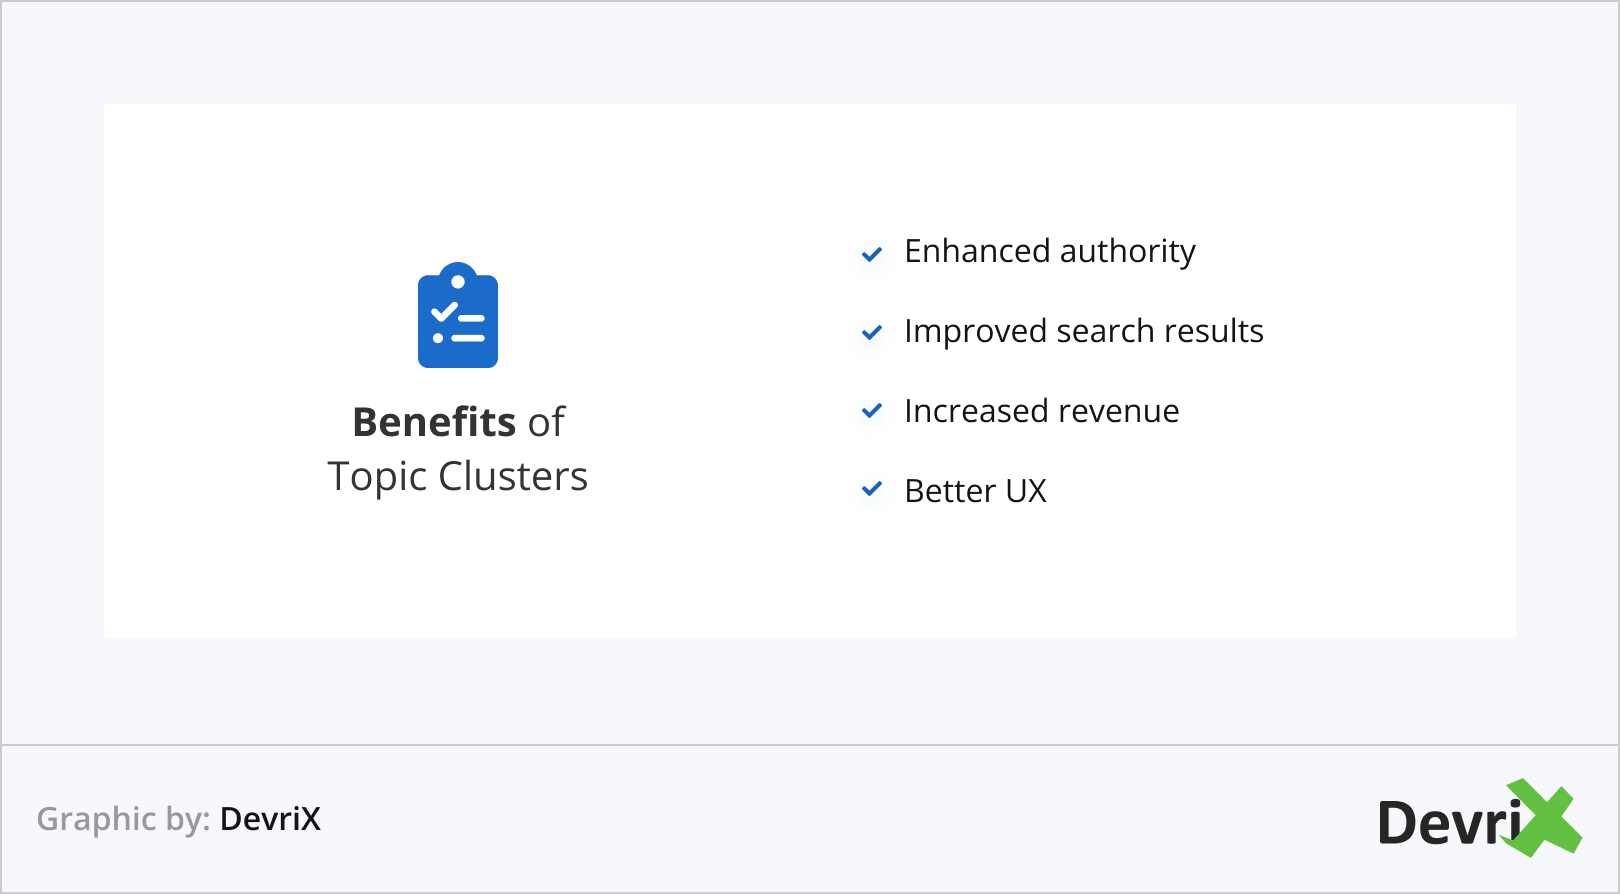Click the word "of" after Benefits
1620x894 pixels.
547,422
